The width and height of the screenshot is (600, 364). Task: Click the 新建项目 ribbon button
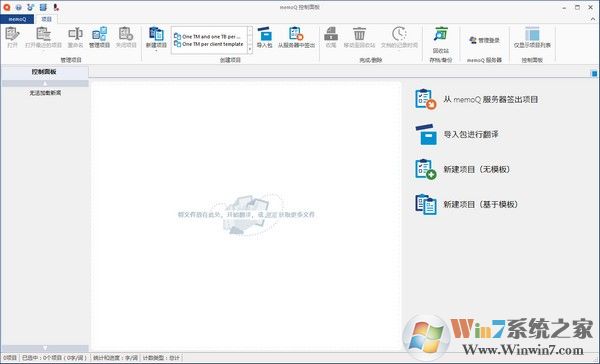click(156, 37)
